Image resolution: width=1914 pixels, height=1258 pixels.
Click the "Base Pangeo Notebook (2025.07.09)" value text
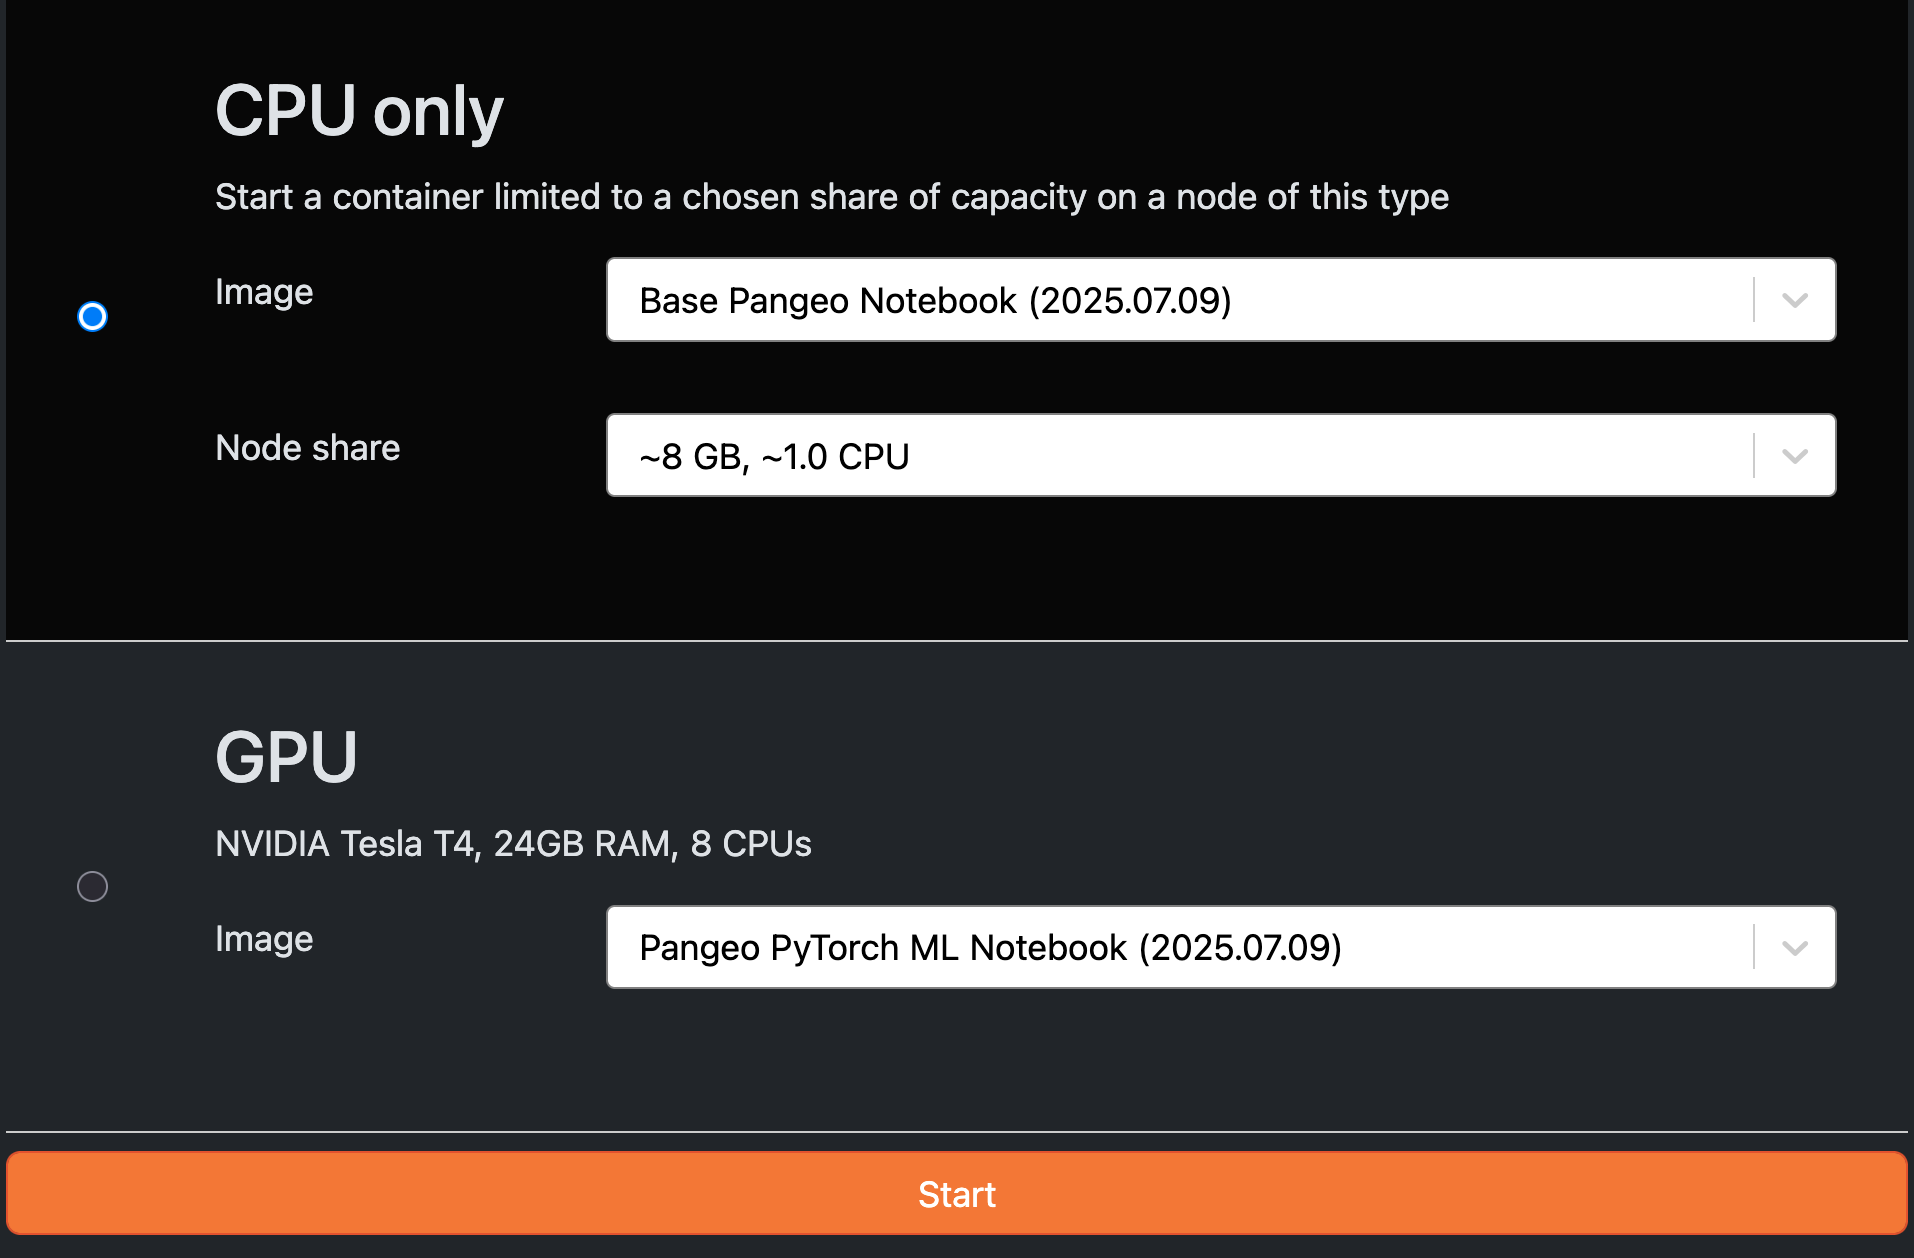coord(935,301)
